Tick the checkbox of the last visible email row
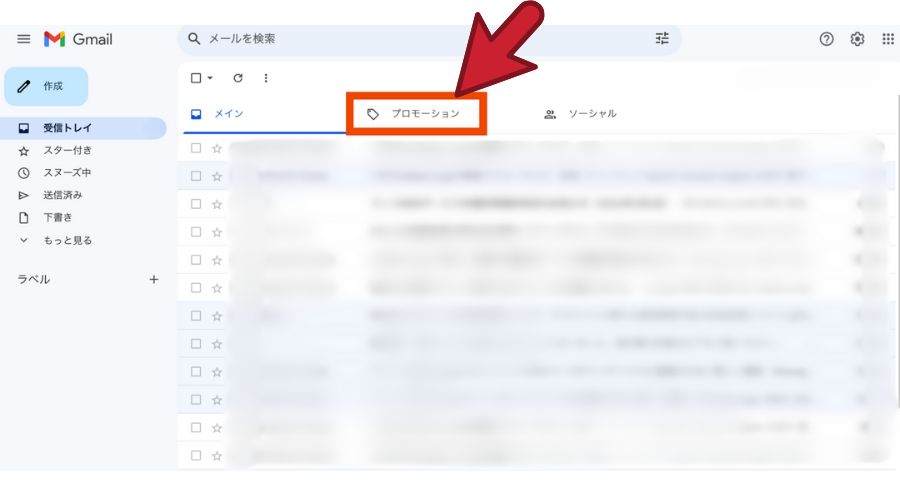Screen dimensions: 900x500 196,455
